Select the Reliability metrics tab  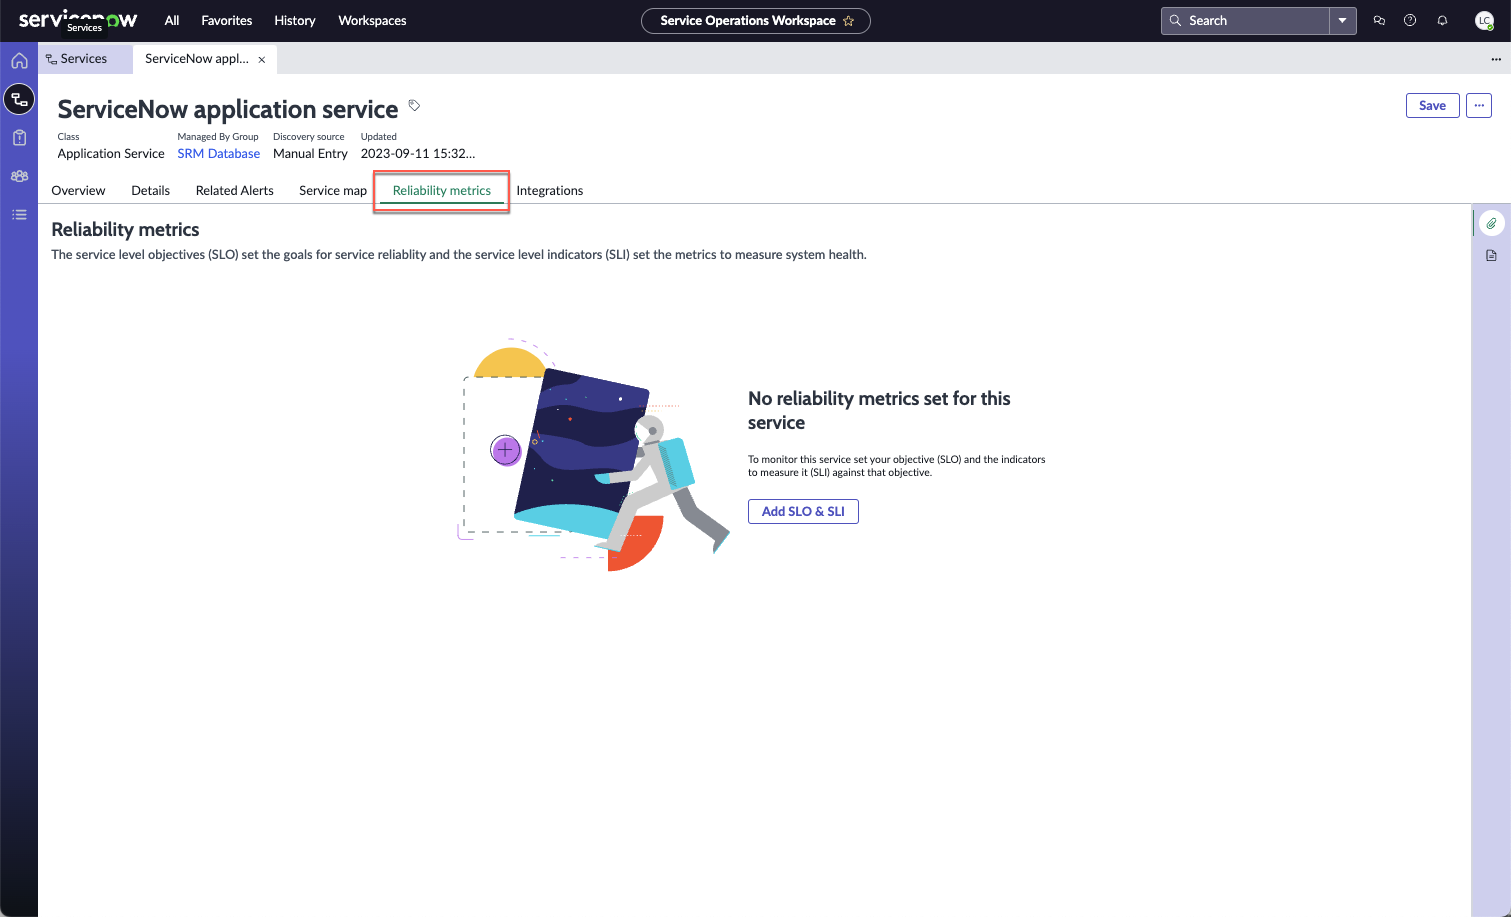point(442,190)
